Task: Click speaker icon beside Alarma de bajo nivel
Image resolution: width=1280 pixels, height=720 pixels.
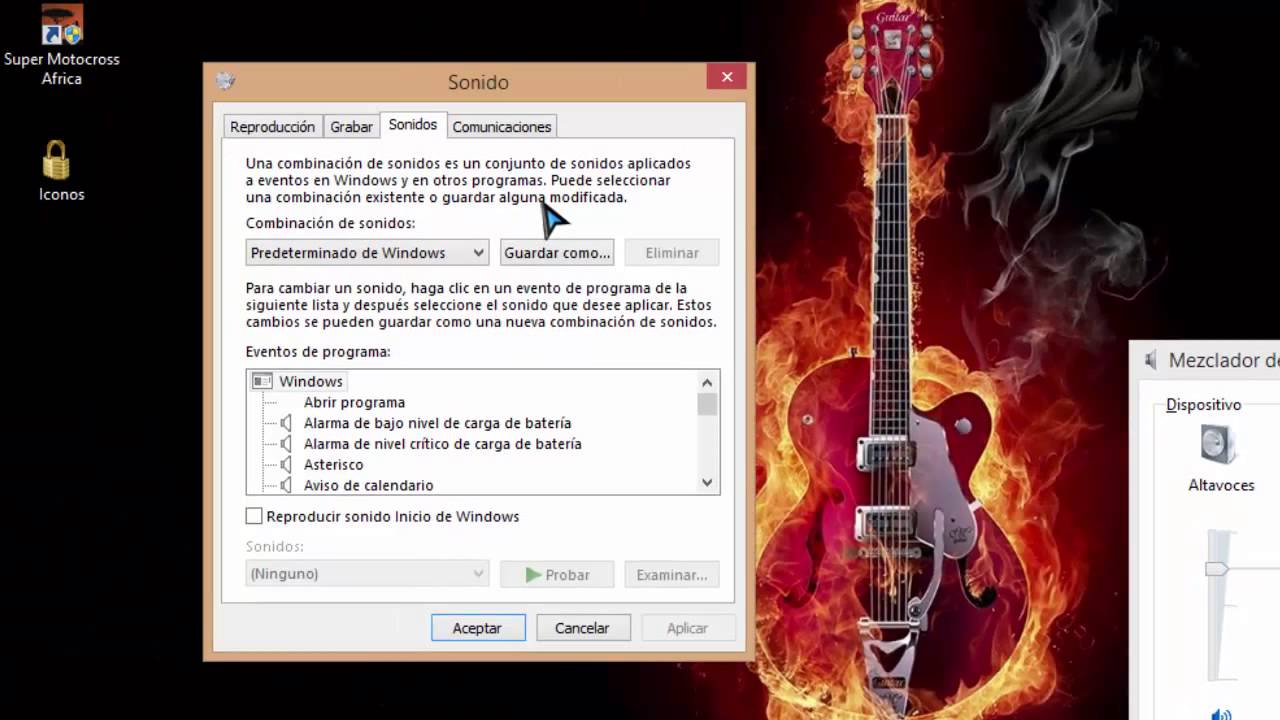Action: (x=286, y=423)
